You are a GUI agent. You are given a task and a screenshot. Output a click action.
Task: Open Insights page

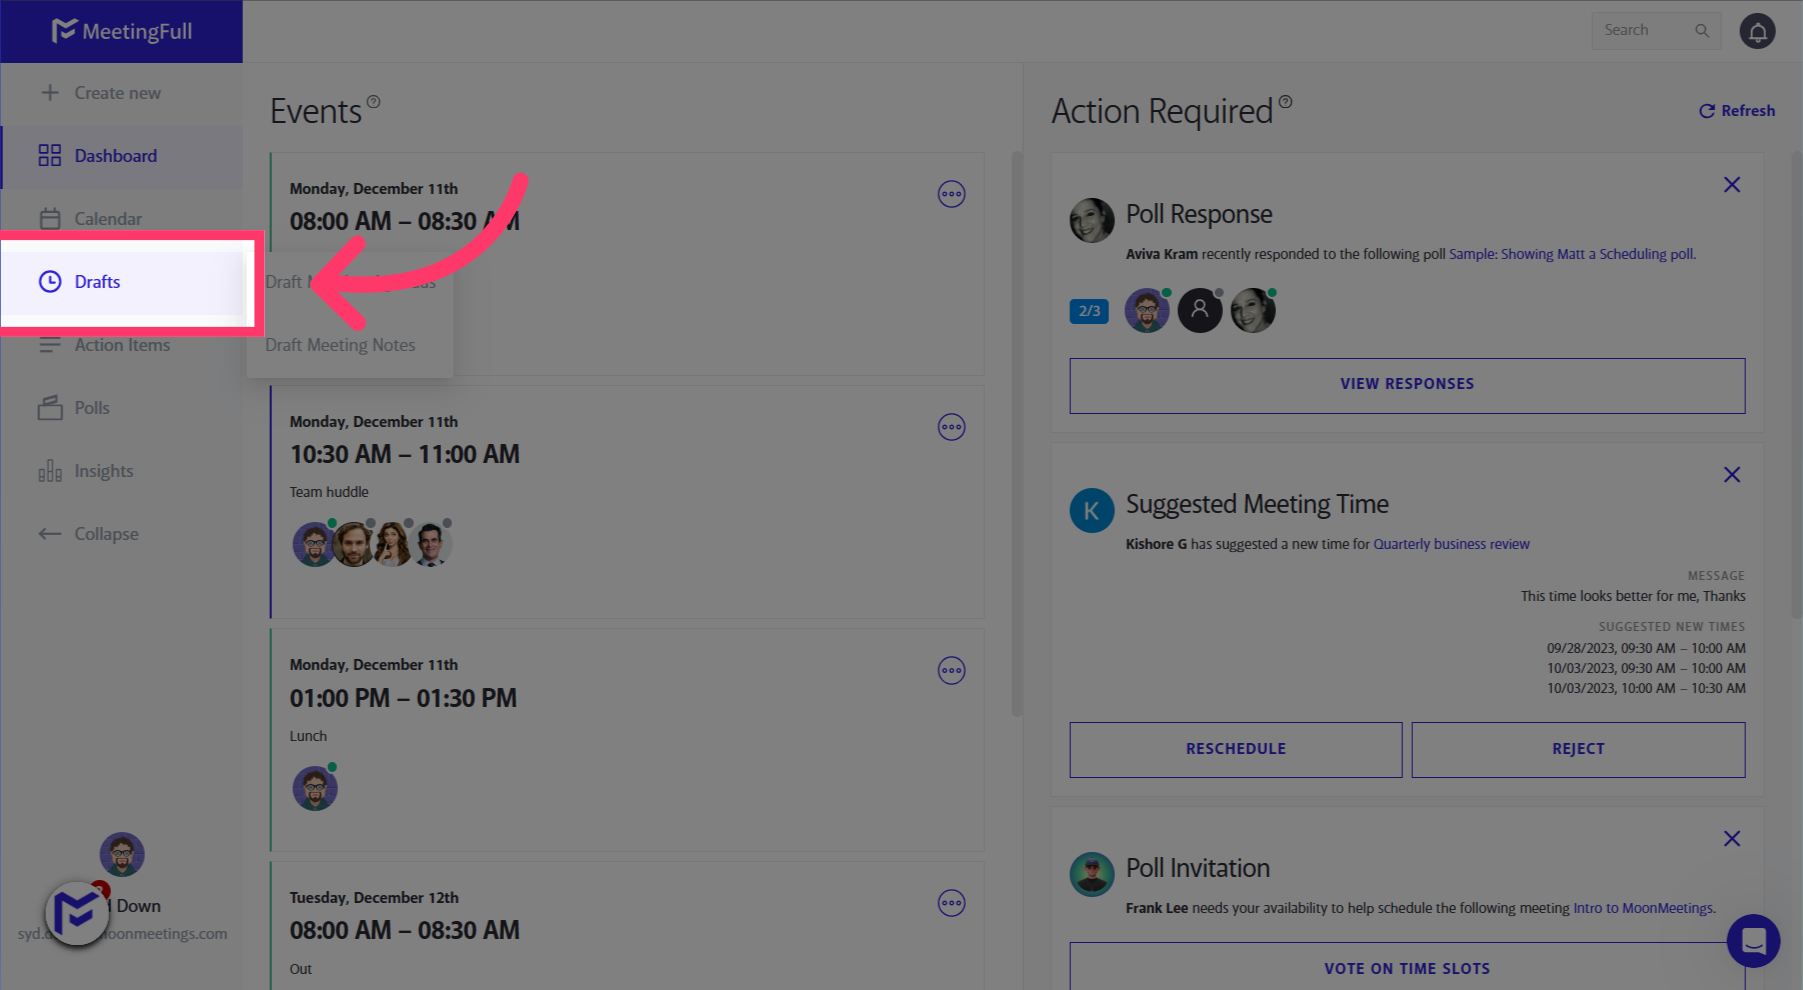click(121, 471)
